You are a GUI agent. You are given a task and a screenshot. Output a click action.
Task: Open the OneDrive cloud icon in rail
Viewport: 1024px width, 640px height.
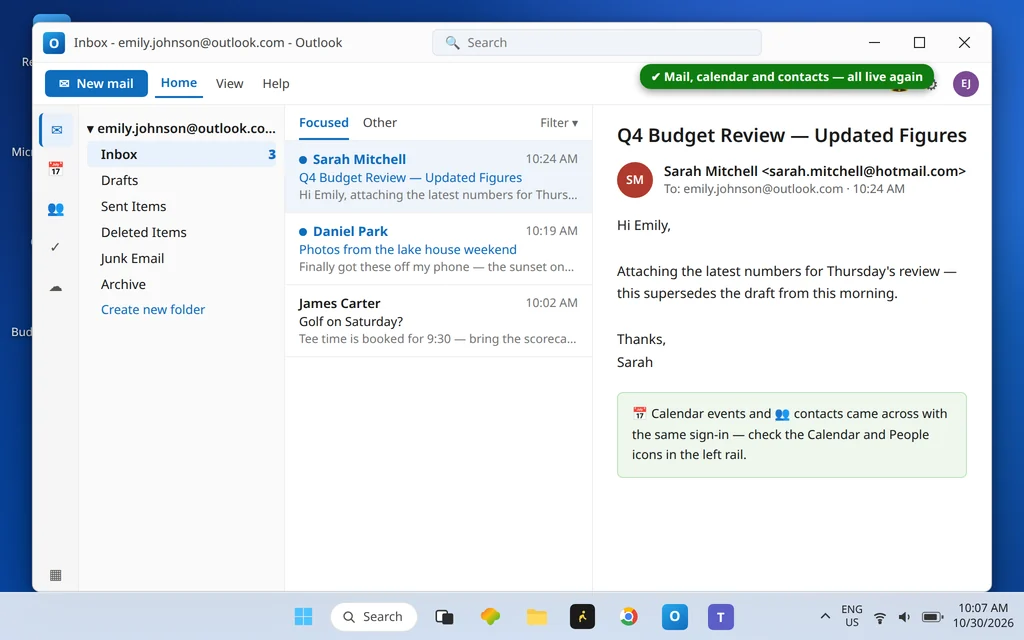[56, 288]
